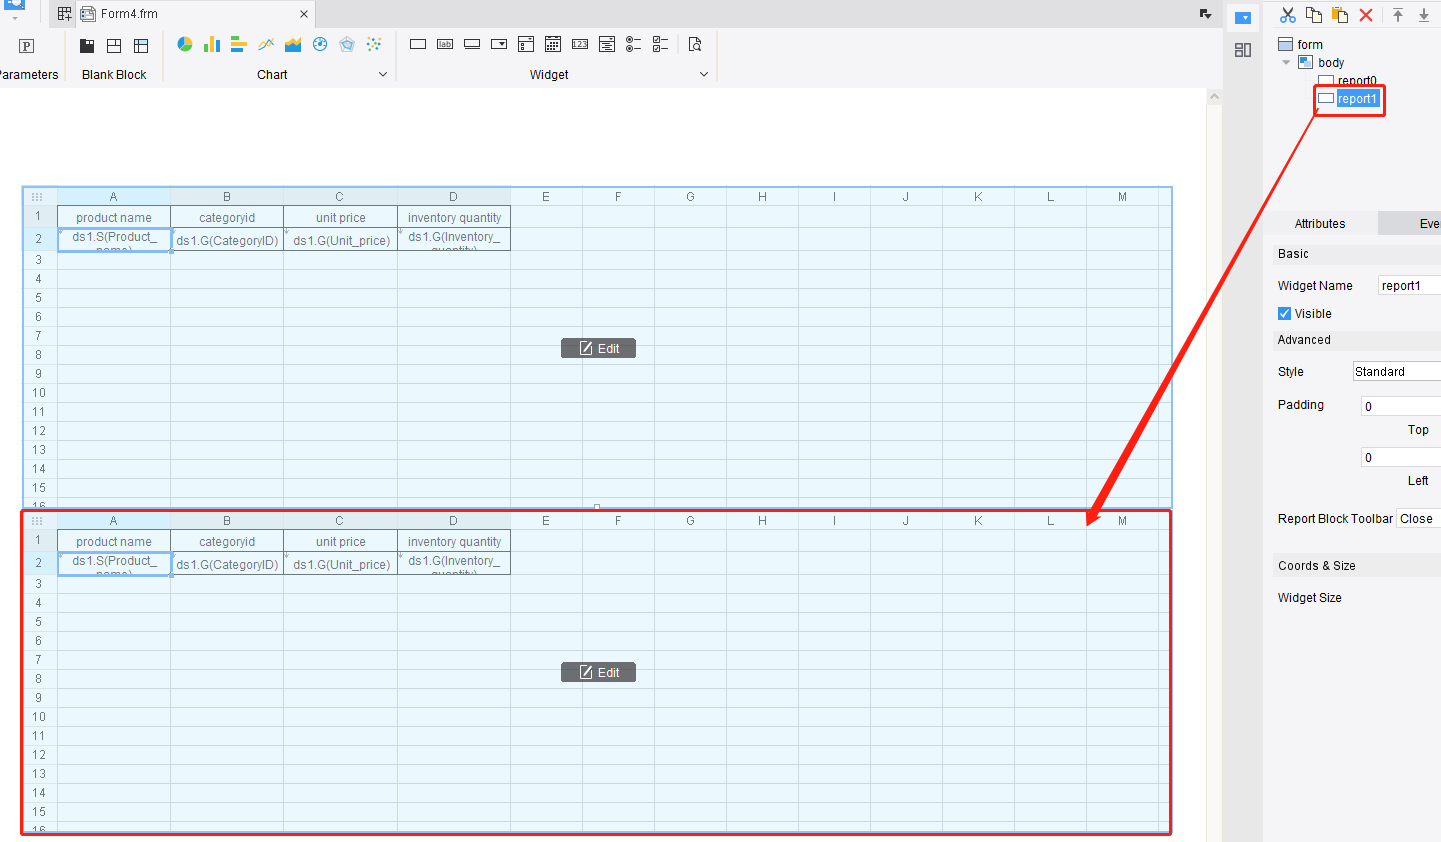Insert a radar chart
The image size is (1441, 842).
pyautogui.click(x=346, y=44)
